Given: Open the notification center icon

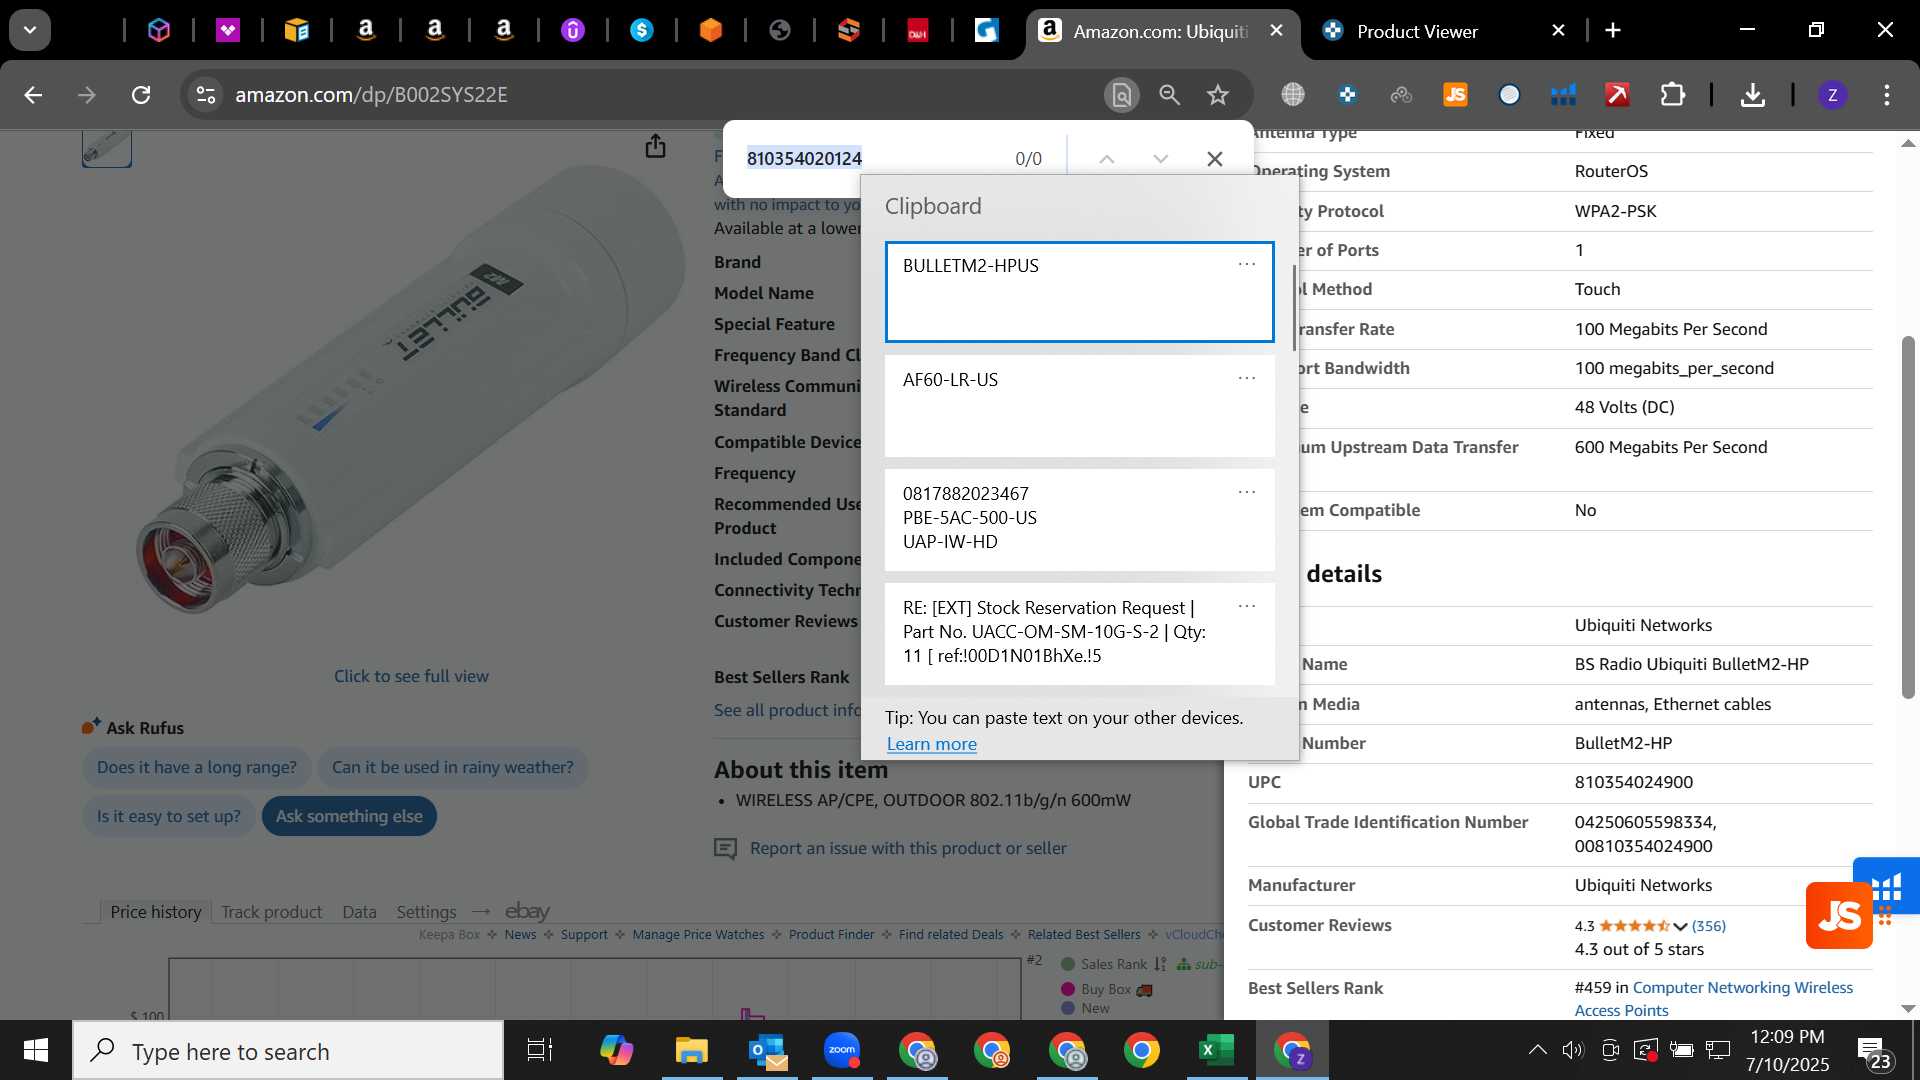Looking at the screenshot, I should pyautogui.click(x=1873, y=1052).
